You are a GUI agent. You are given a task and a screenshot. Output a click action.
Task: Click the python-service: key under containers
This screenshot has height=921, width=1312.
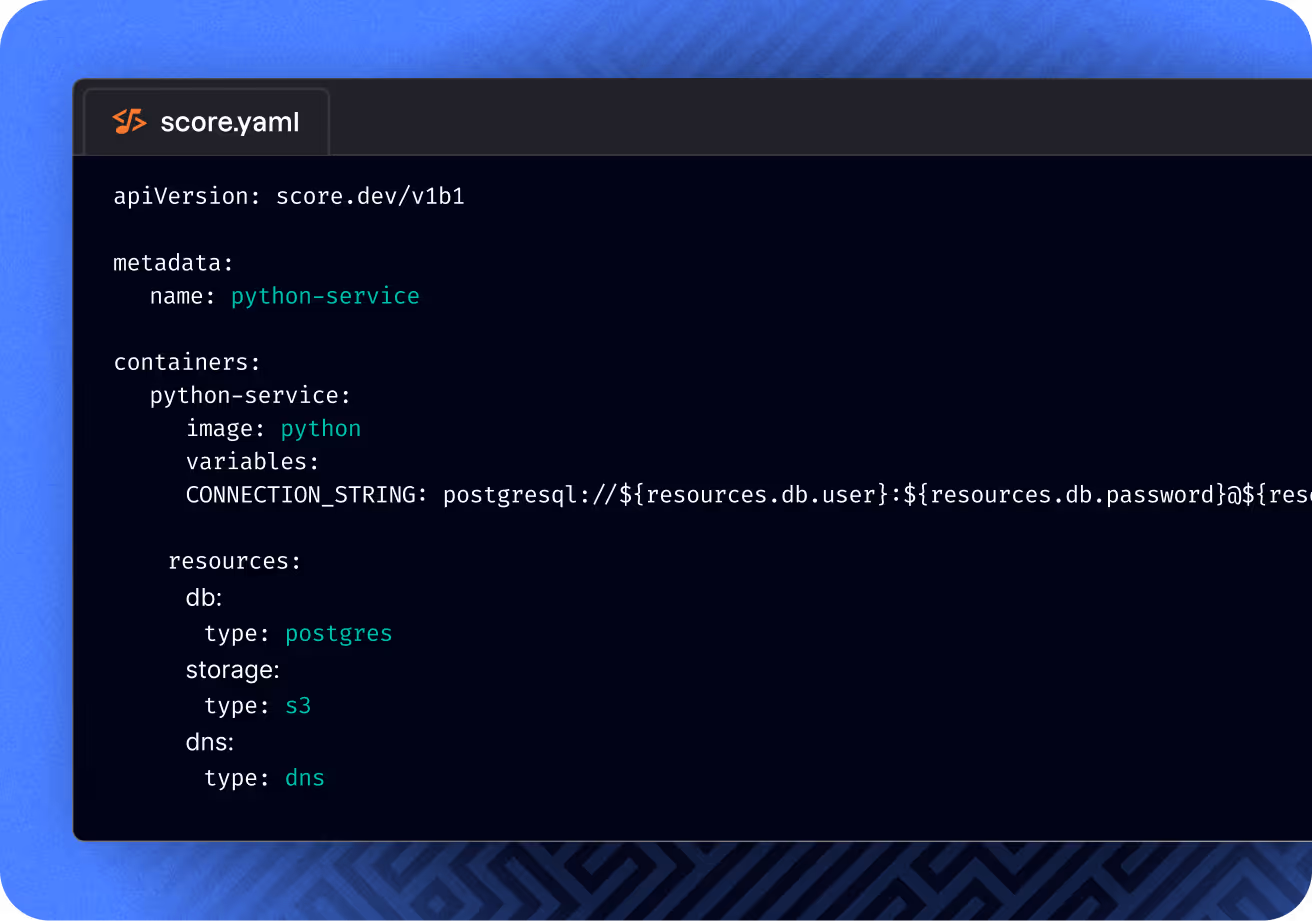click(x=250, y=395)
